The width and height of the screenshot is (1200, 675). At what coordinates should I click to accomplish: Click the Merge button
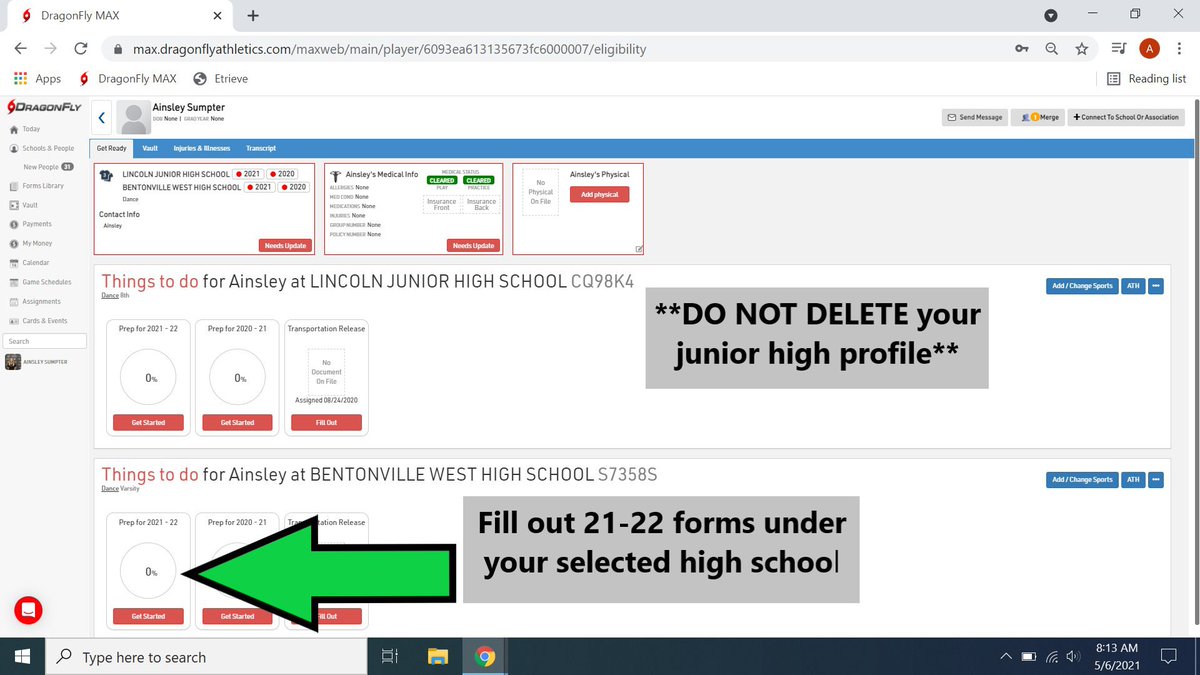[x=1037, y=117]
